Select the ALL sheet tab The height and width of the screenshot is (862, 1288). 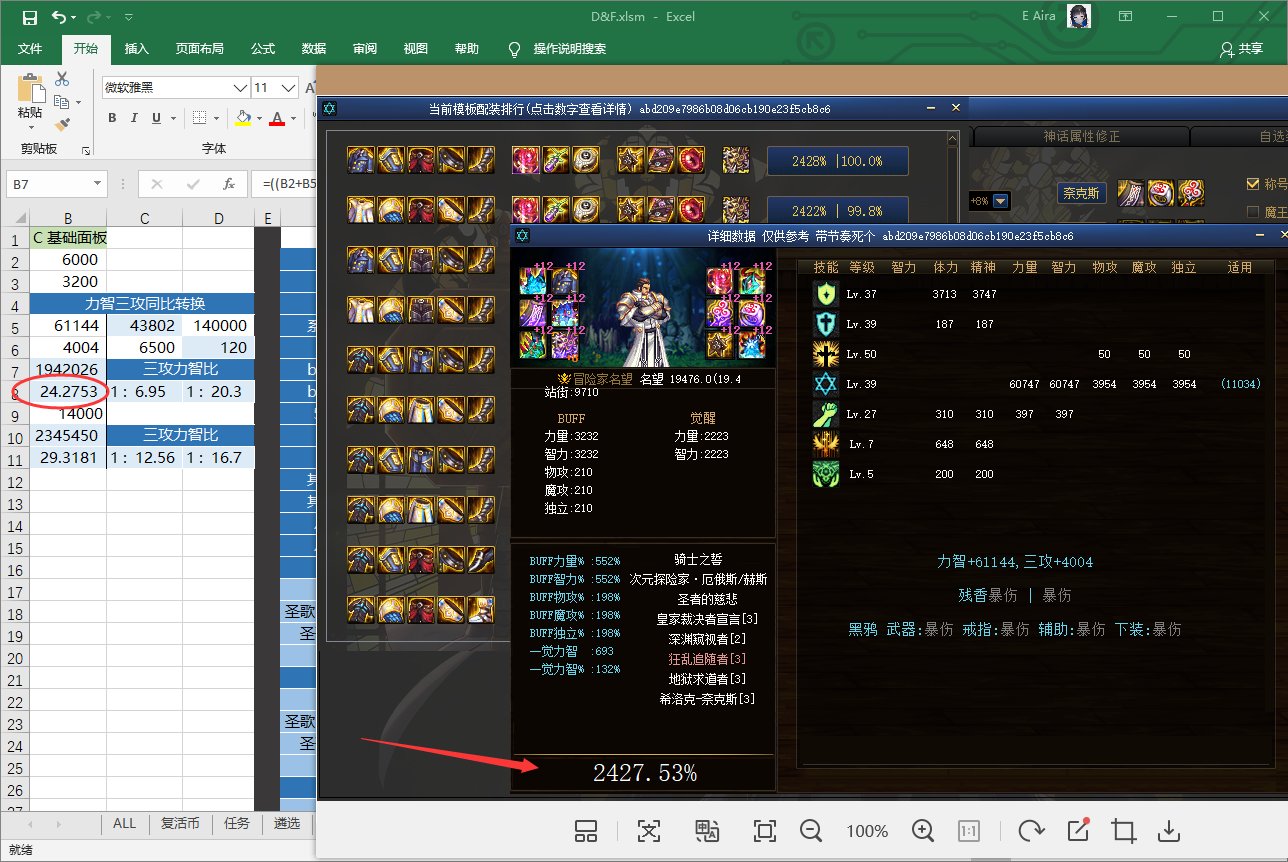click(124, 824)
